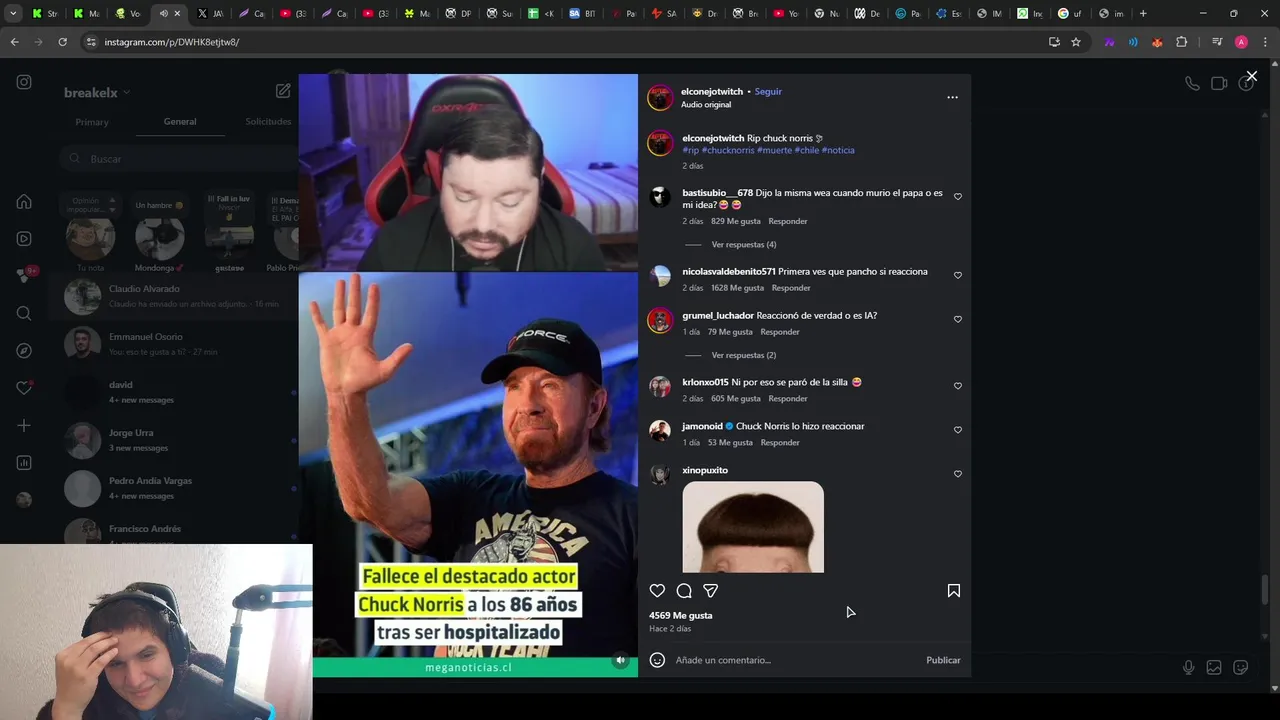
Task: Open the browser Extensions puzzle icon
Action: click(1182, 42)
